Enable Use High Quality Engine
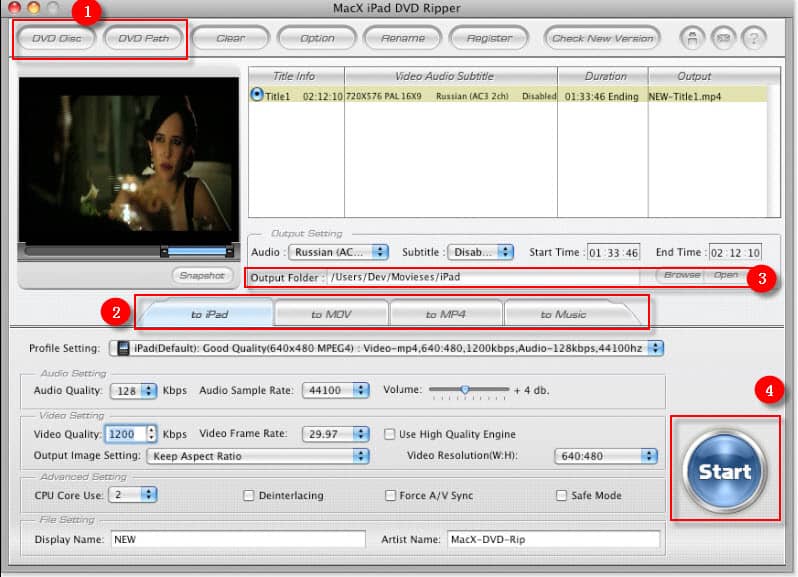The height and width of the screenshot is (577, 798). click(x=389, y=434)
